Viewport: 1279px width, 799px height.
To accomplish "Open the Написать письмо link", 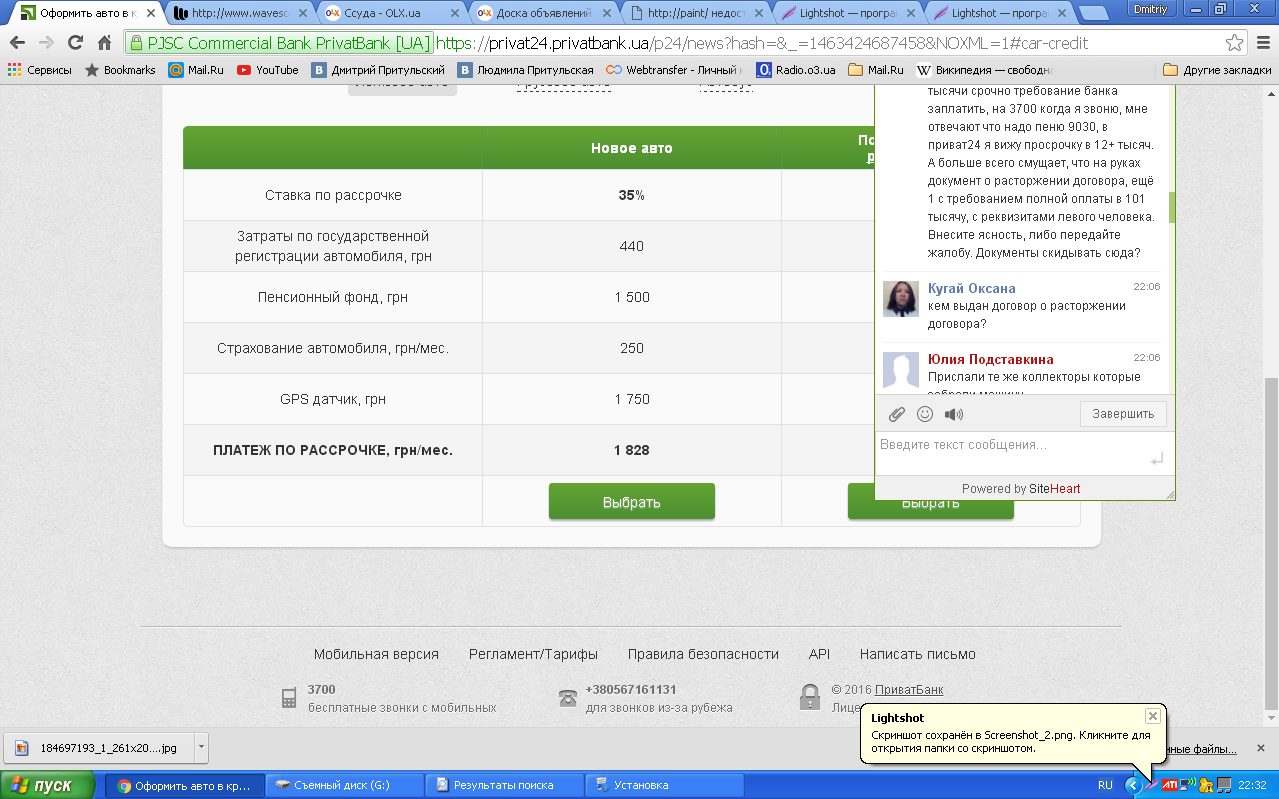I will (x=918, y=654).
